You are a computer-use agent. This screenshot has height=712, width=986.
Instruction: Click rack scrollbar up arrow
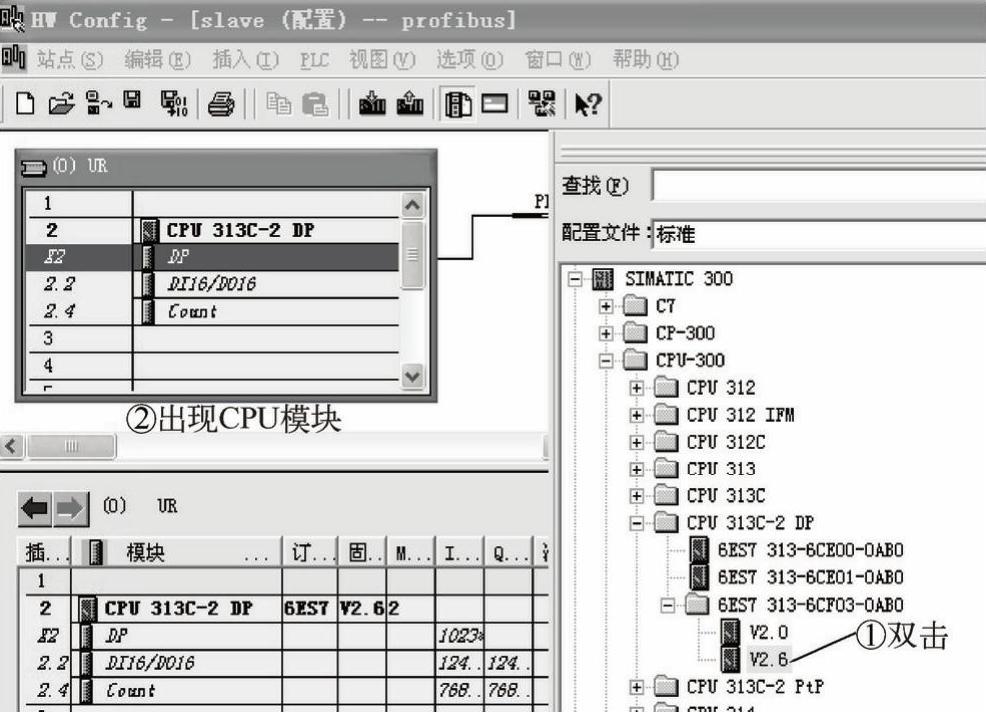point(413,205)
